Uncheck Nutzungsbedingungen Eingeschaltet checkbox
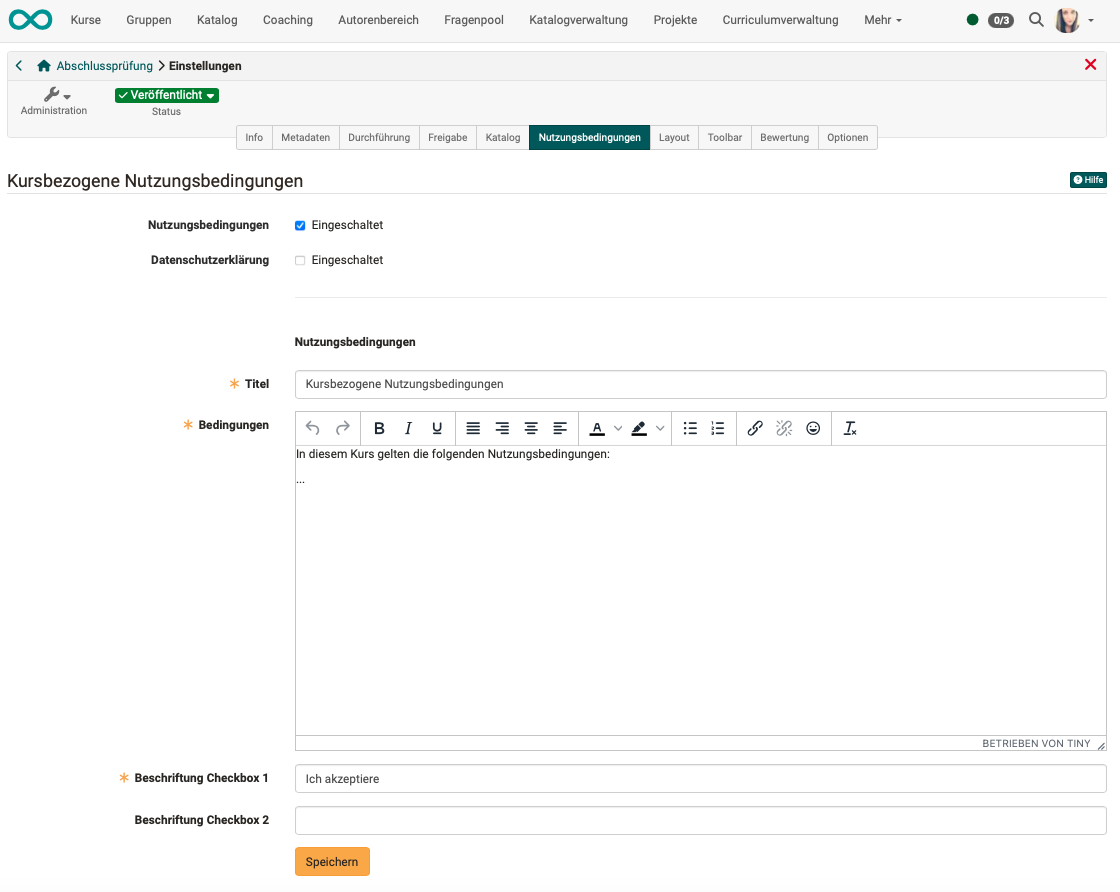 300,226
